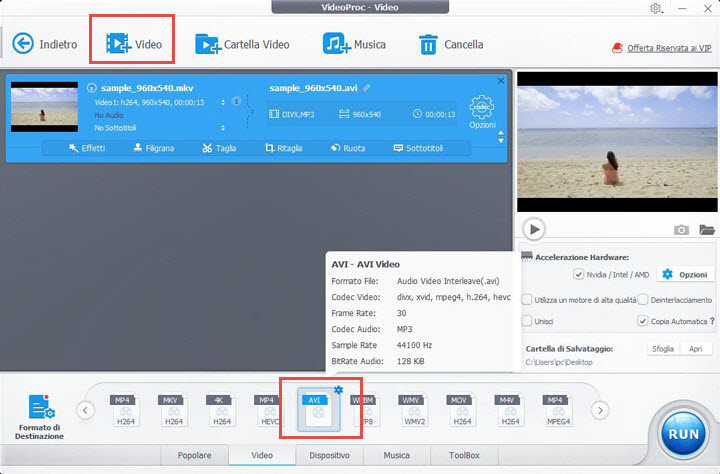Switch to ToolBox tab
The width and height of the screenshot is (720, 474).
[x=464, y=455]
